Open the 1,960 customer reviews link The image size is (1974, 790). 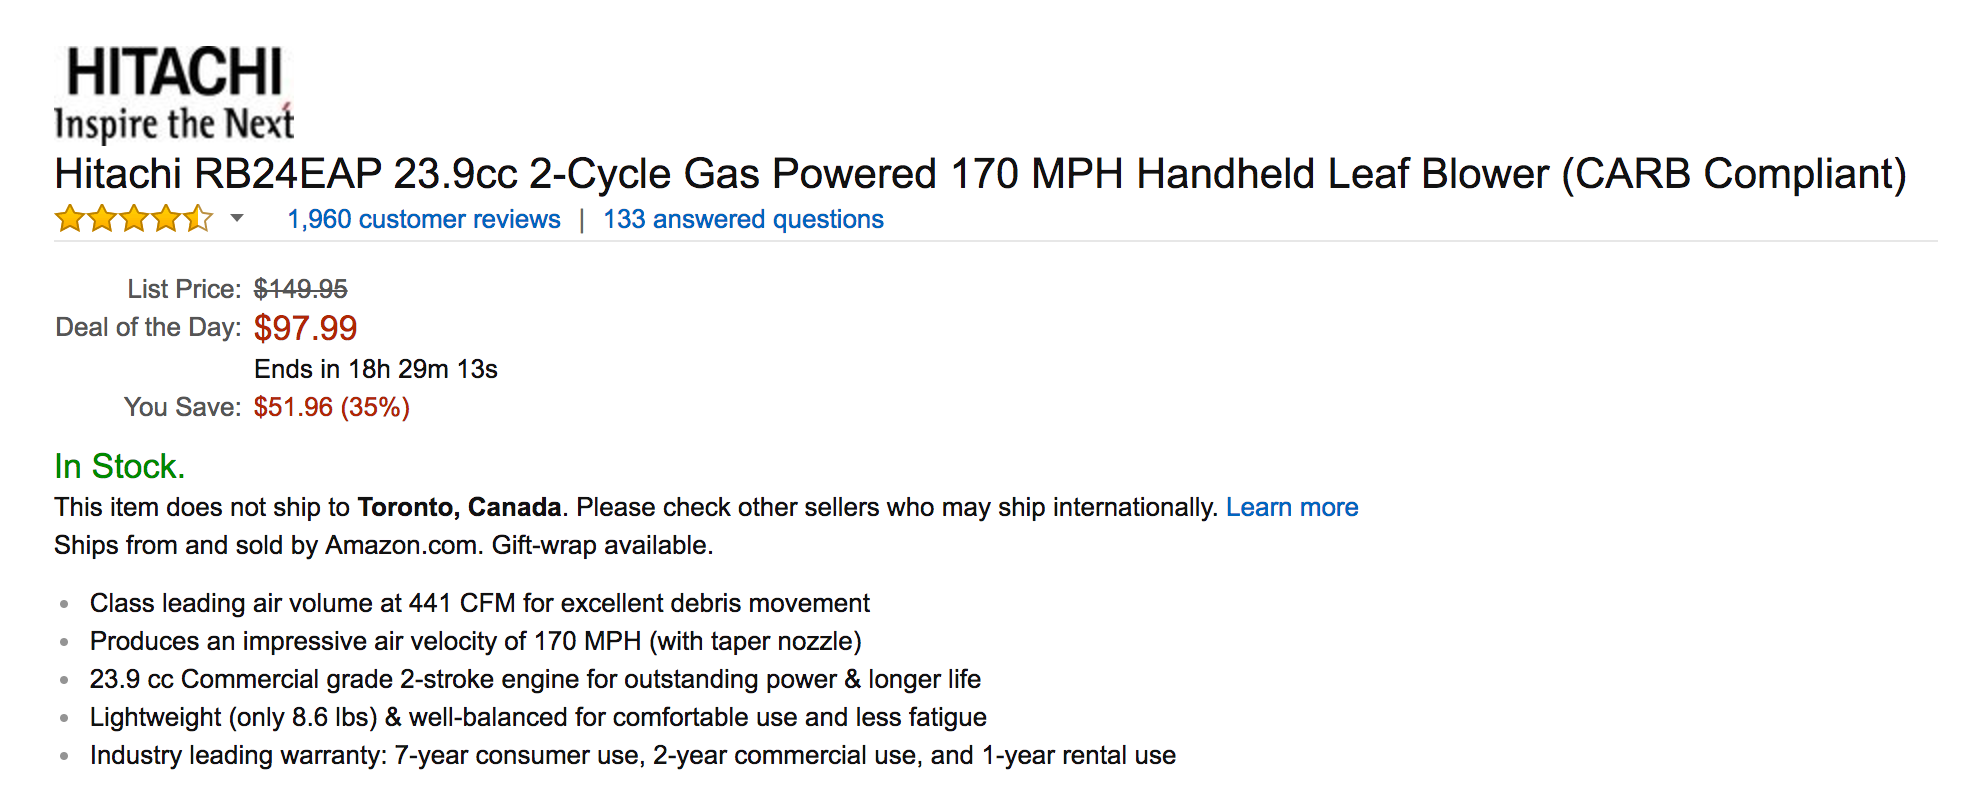(x=424, y=219)
